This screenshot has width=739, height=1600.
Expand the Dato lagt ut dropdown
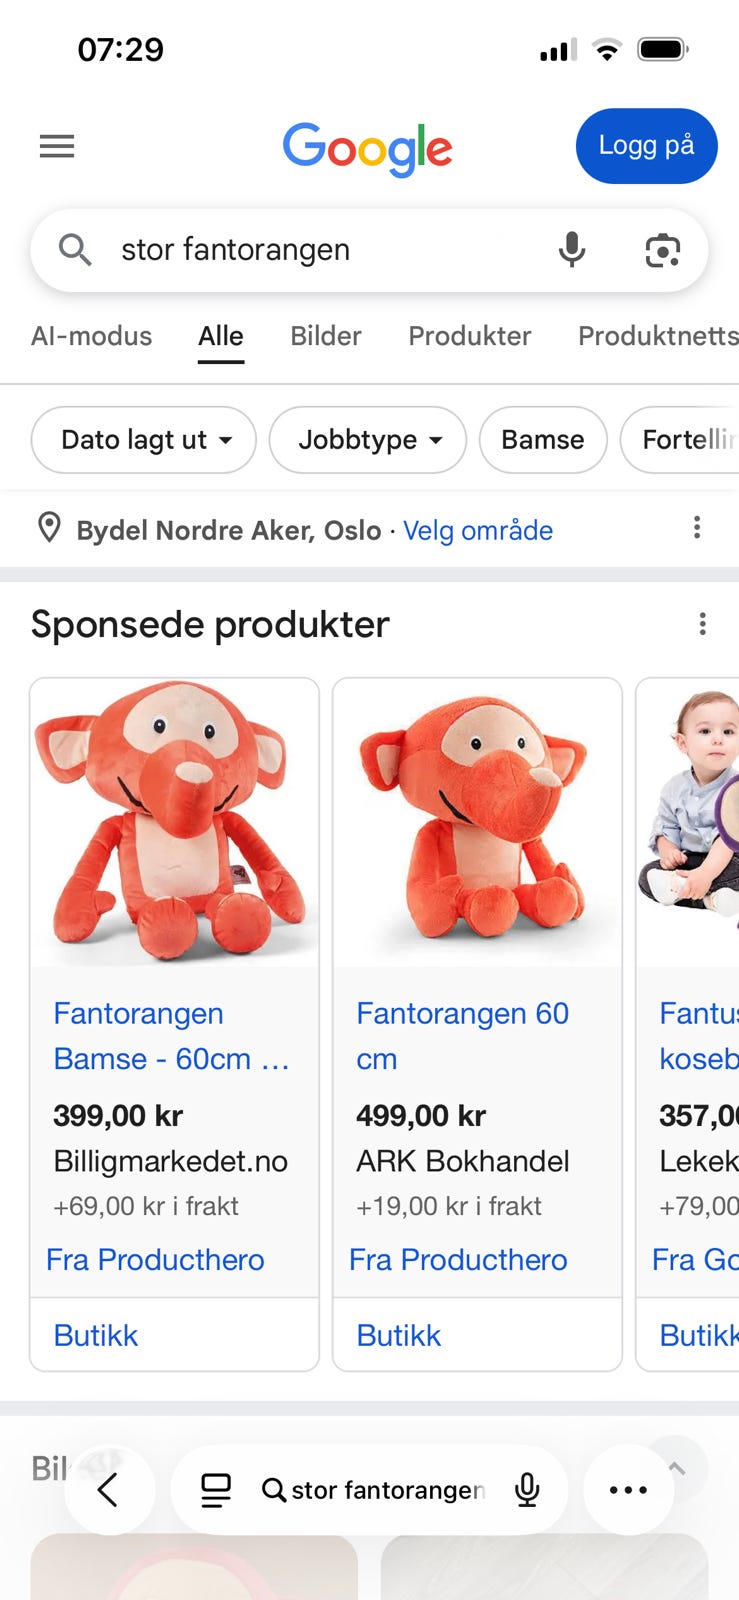[144, 440]
